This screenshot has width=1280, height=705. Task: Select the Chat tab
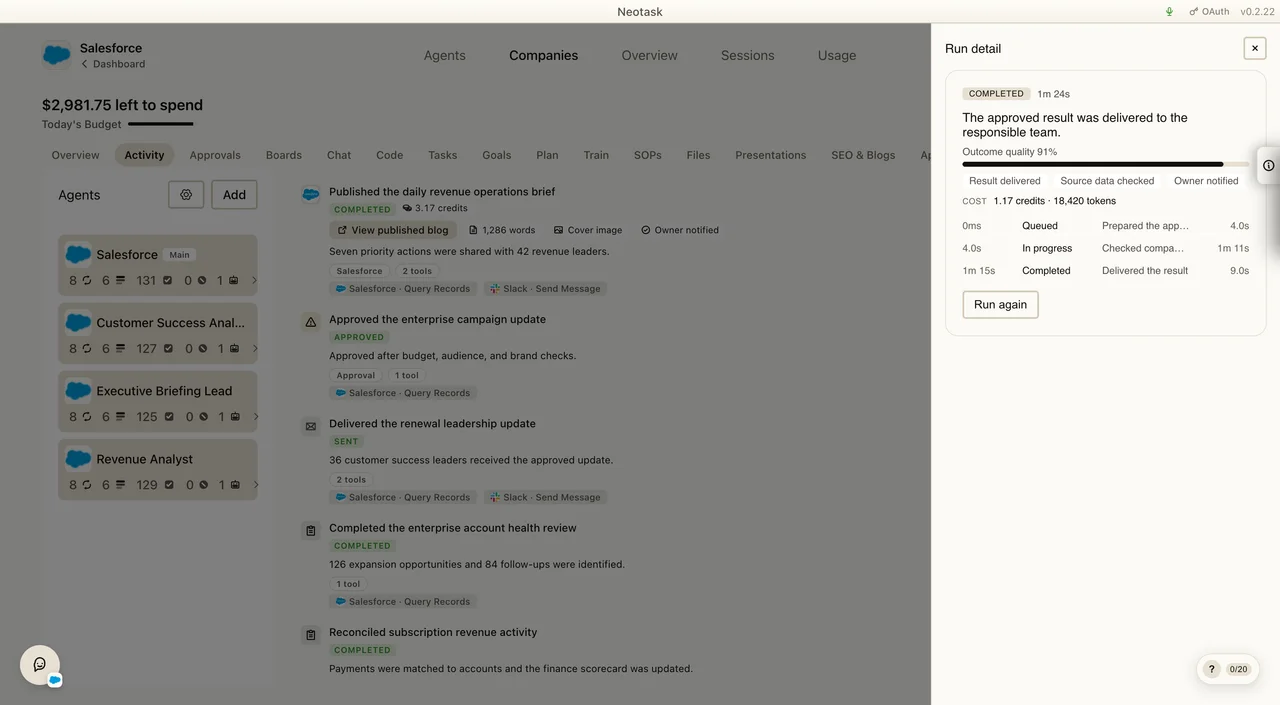[339, 155]
